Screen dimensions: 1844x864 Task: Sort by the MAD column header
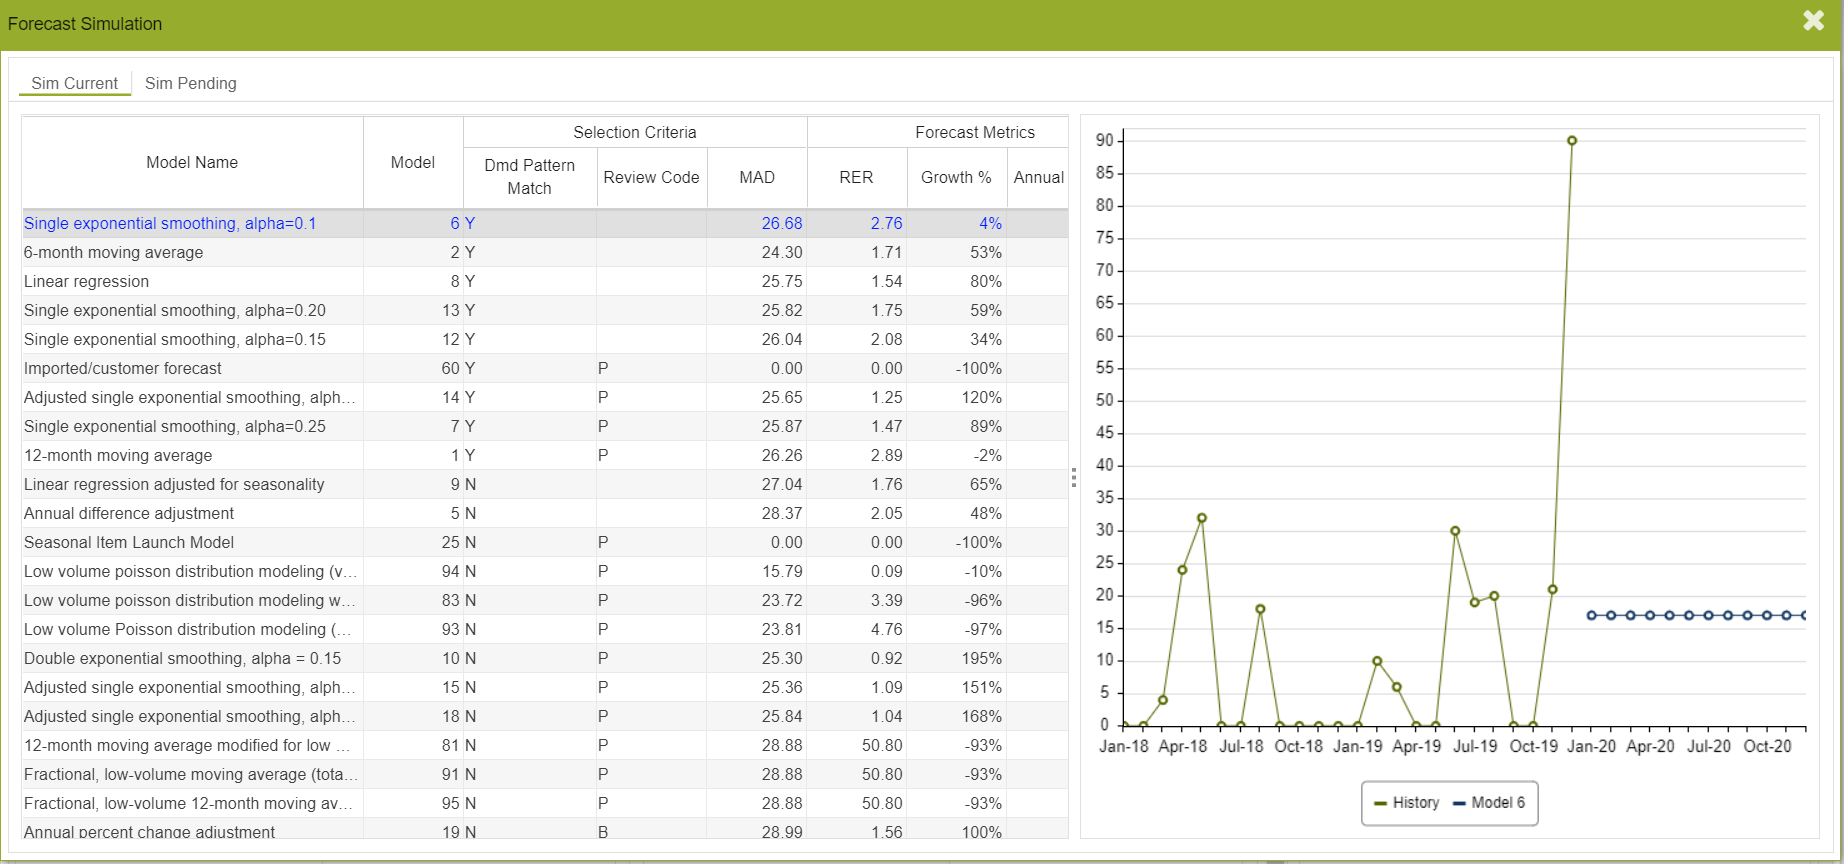[756, 177]
